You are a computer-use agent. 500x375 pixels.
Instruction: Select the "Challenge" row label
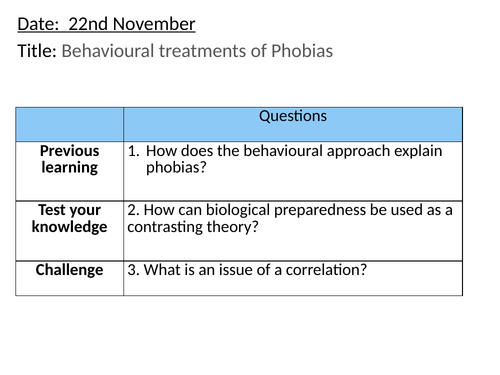(x=69, y=270)
